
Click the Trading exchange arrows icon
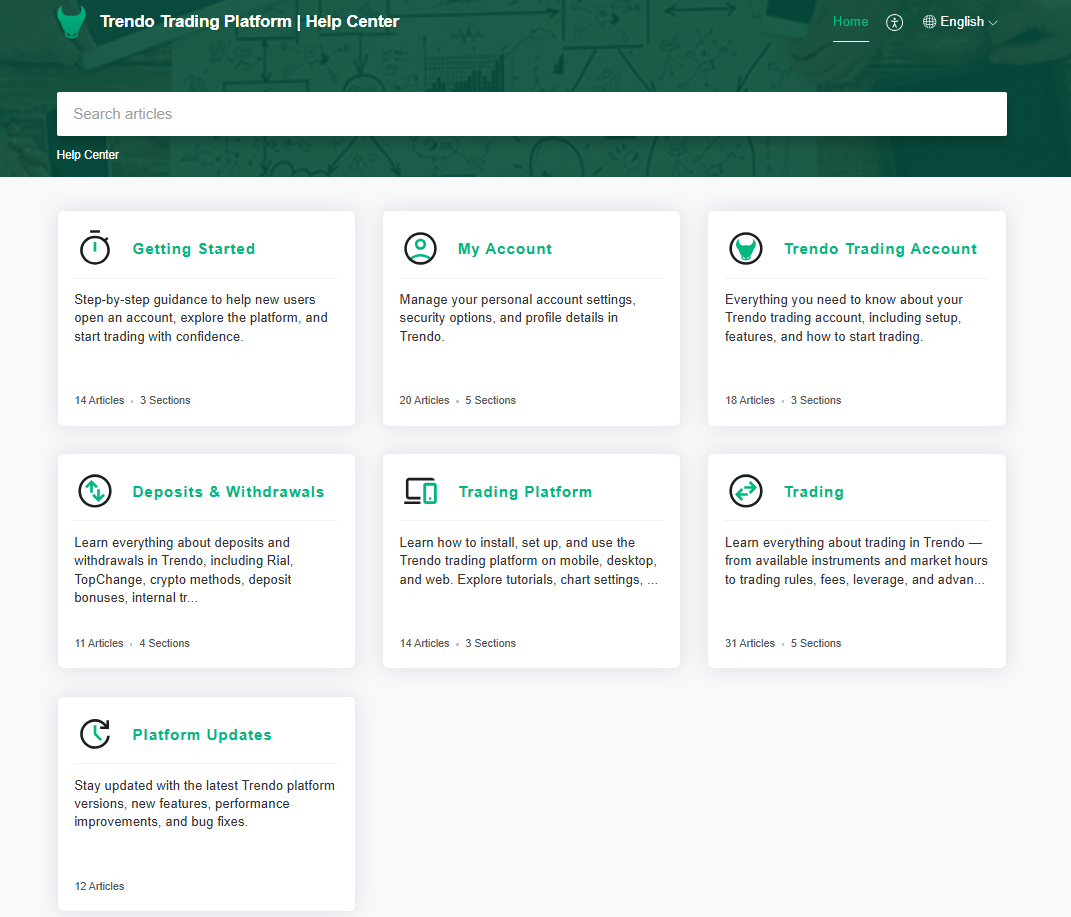746,492
